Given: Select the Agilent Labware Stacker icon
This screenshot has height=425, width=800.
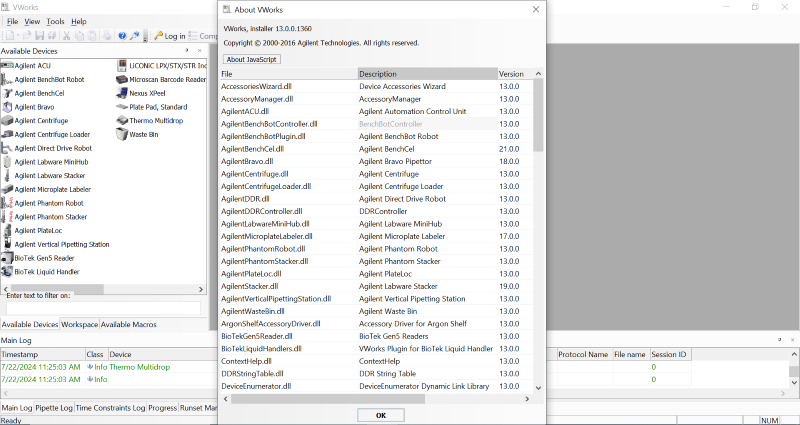Looking at the screenshot, I should pyautogui.click(x=7, y=176).
